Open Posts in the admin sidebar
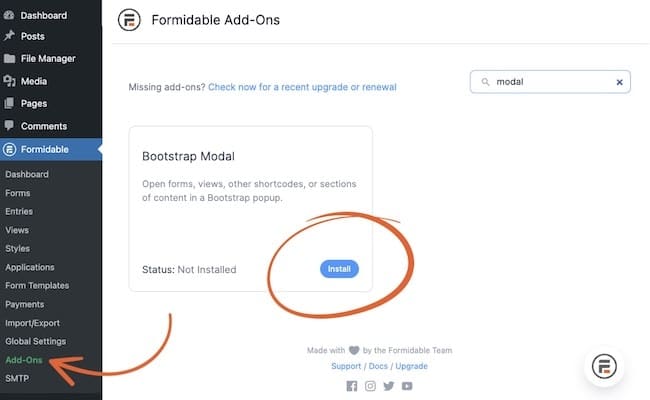Screen dimensions: 650x400 [33, 36]
